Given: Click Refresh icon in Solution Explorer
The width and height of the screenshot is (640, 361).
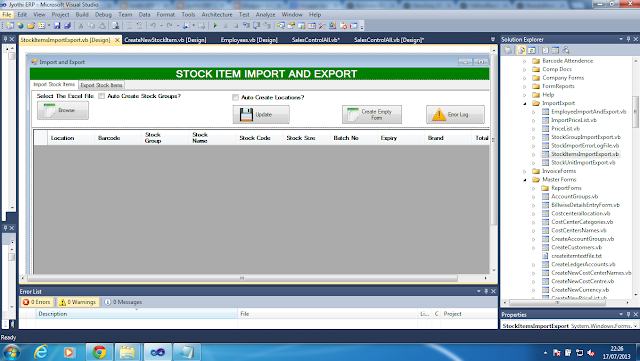Looking at the screenshot, I should pyautogui.click(x=531, y=50).
